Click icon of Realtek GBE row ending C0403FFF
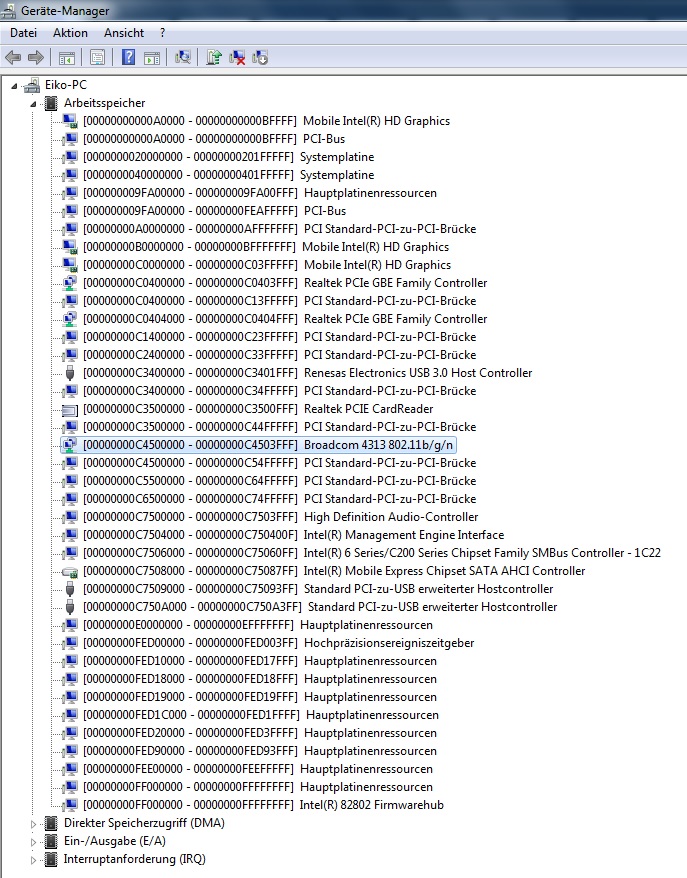Image resolution: width=687 pixels, height=878 pixels. tap(69, 283)
